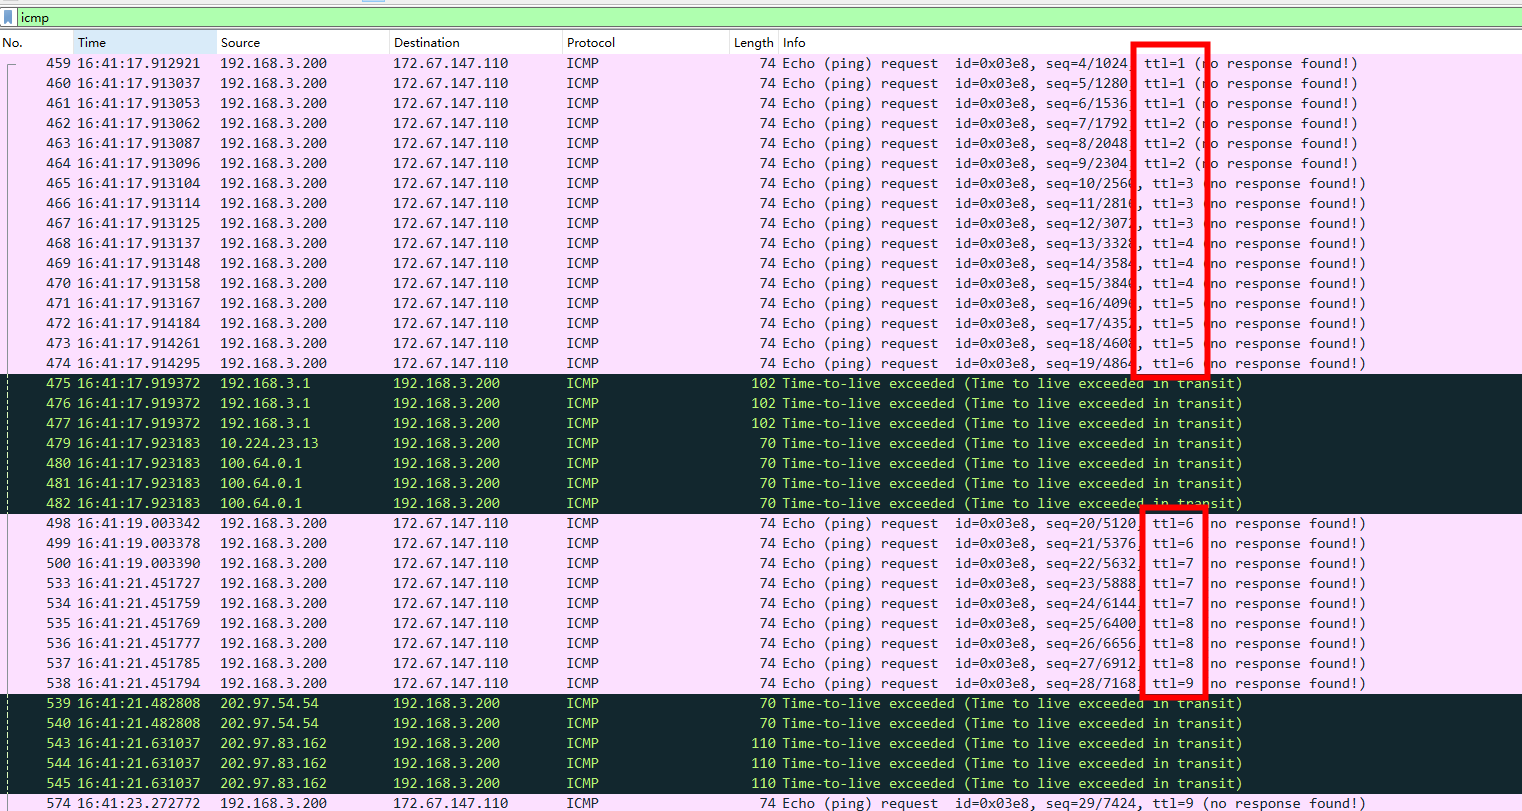Pick packet 500 with seq=22/5632
Image resolution: width=1522 pixels, height=811 pixels.
761,563
